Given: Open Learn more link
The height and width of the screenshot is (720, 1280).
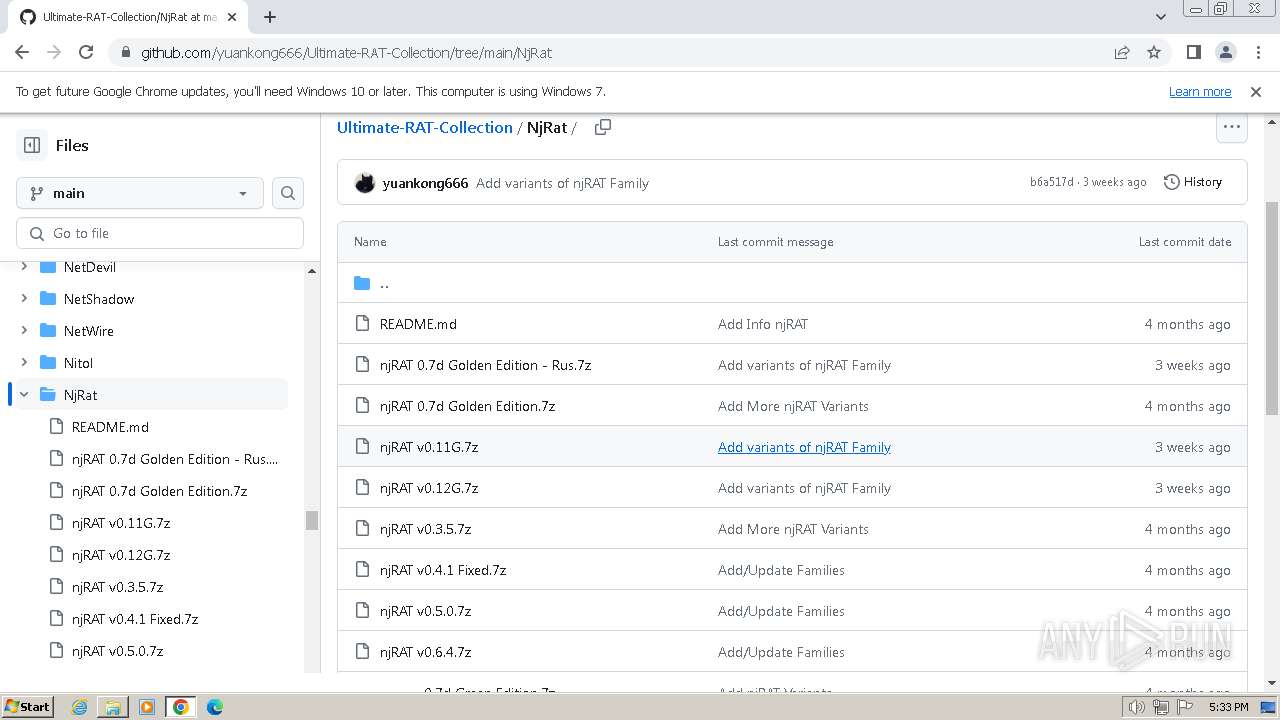Looking at the screenshot, I should tap(1200, 91).
